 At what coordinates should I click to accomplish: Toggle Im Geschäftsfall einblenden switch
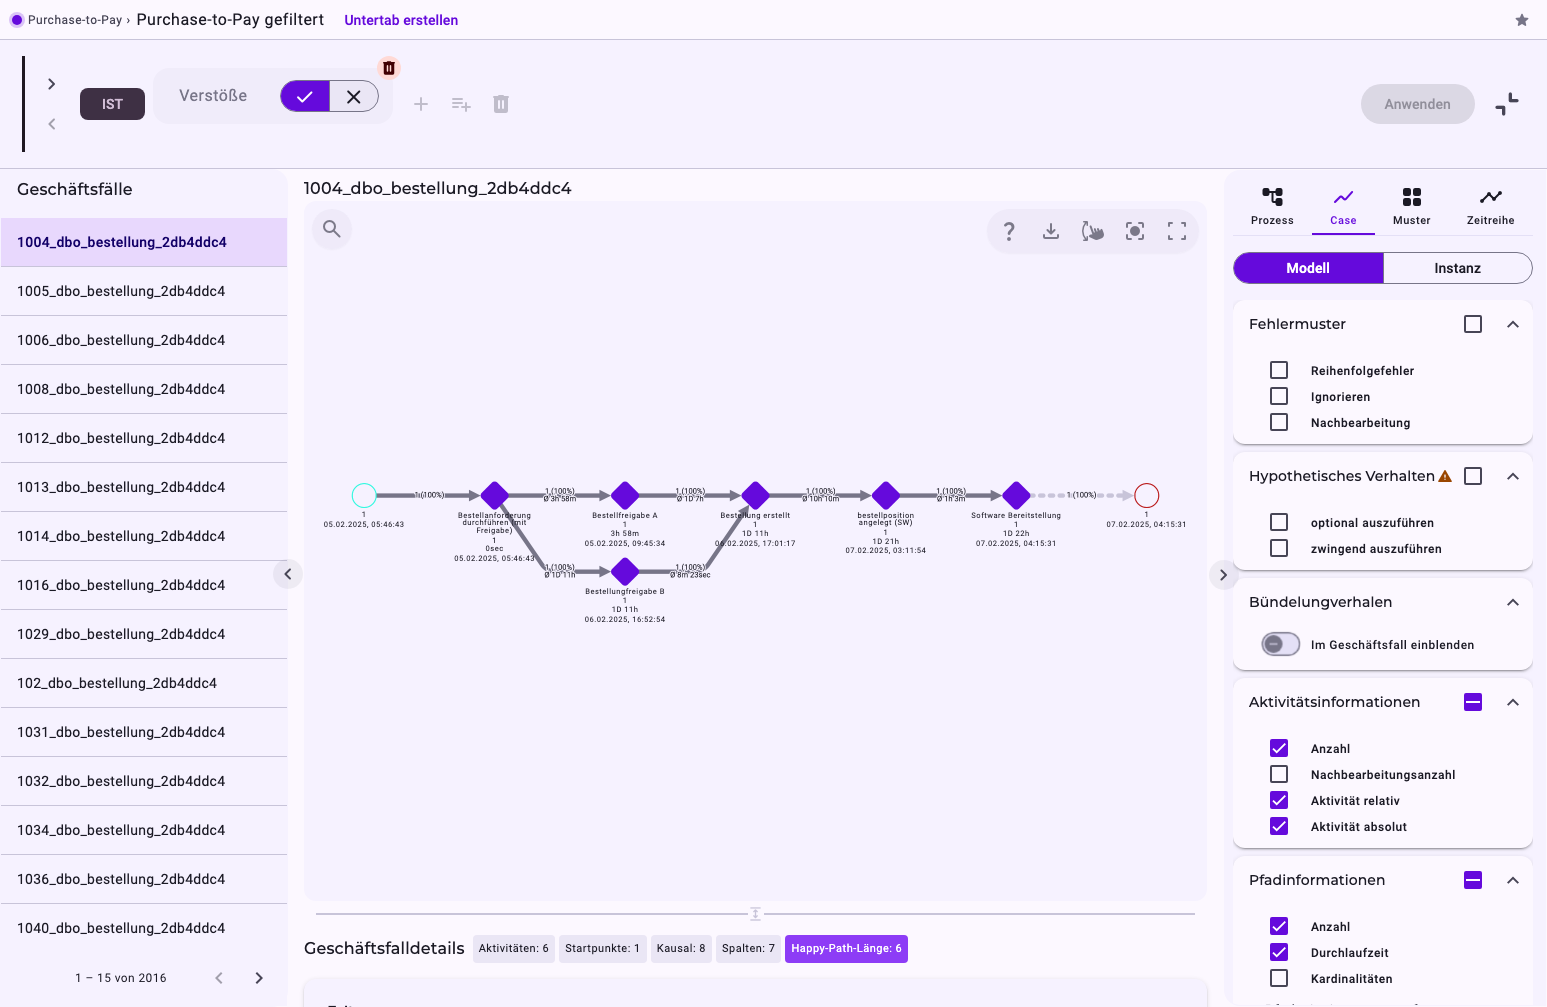(x=1280, y=644)
